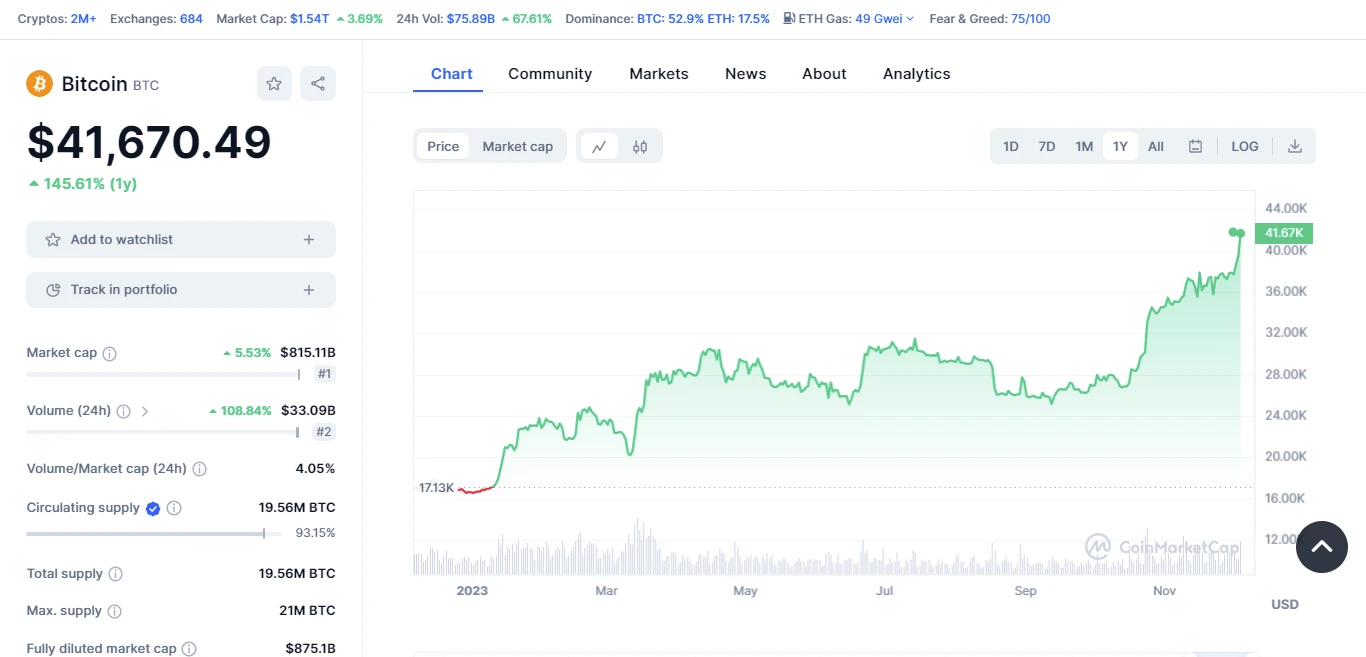Show Fully diluted market cap info icon

(x=189, y=649)
